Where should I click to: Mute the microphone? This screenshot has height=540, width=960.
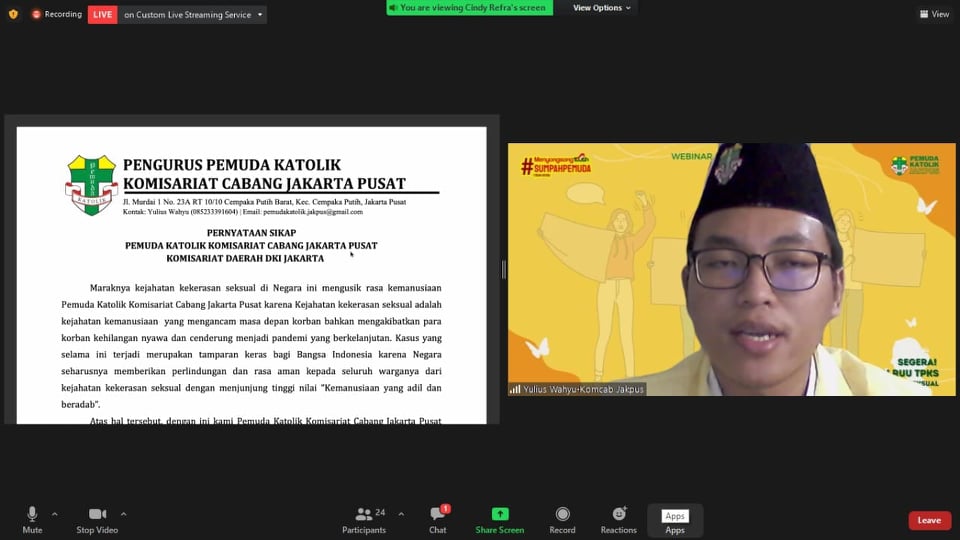coord(32,520)
